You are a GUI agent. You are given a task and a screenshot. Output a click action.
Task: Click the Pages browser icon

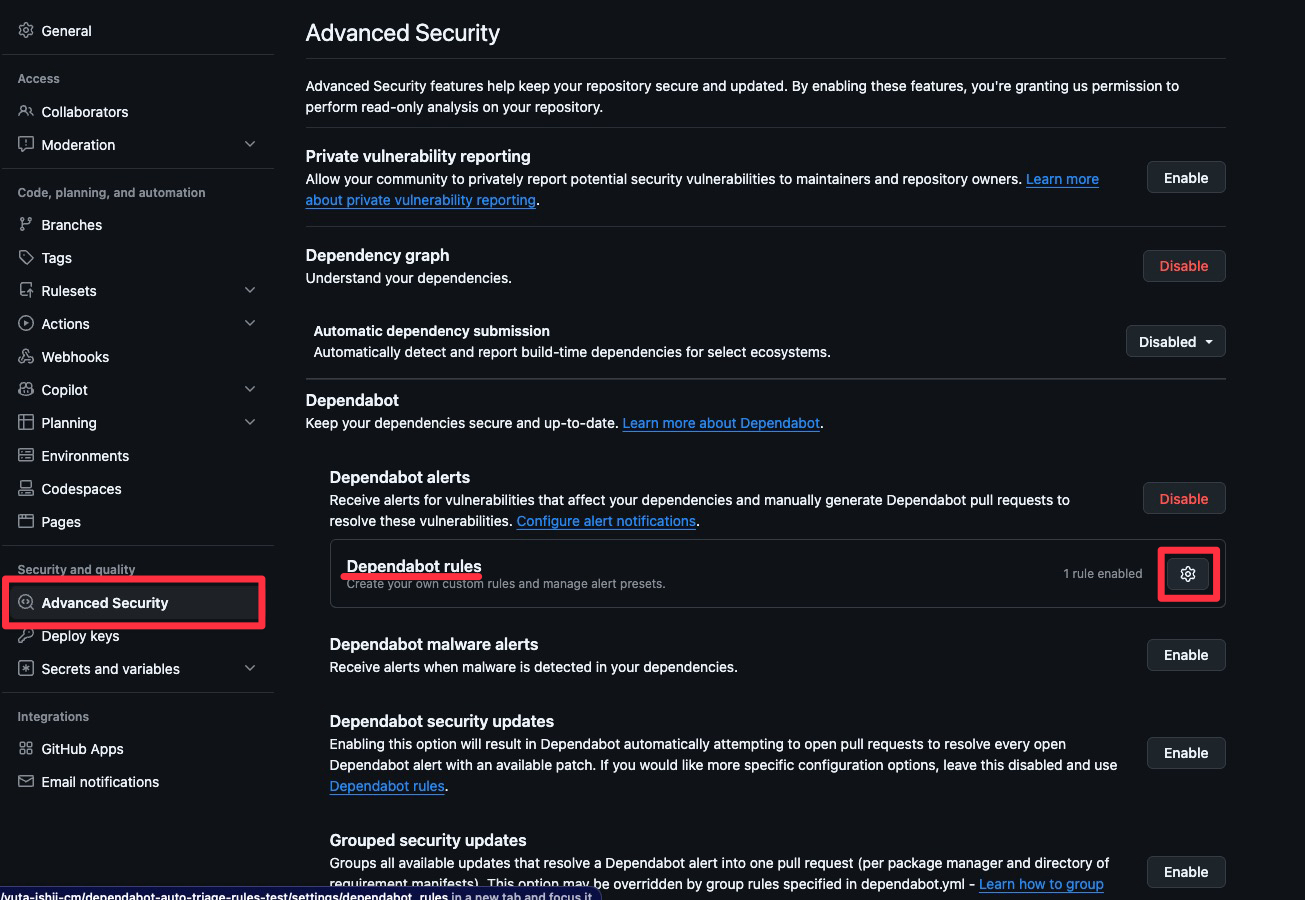26,522
